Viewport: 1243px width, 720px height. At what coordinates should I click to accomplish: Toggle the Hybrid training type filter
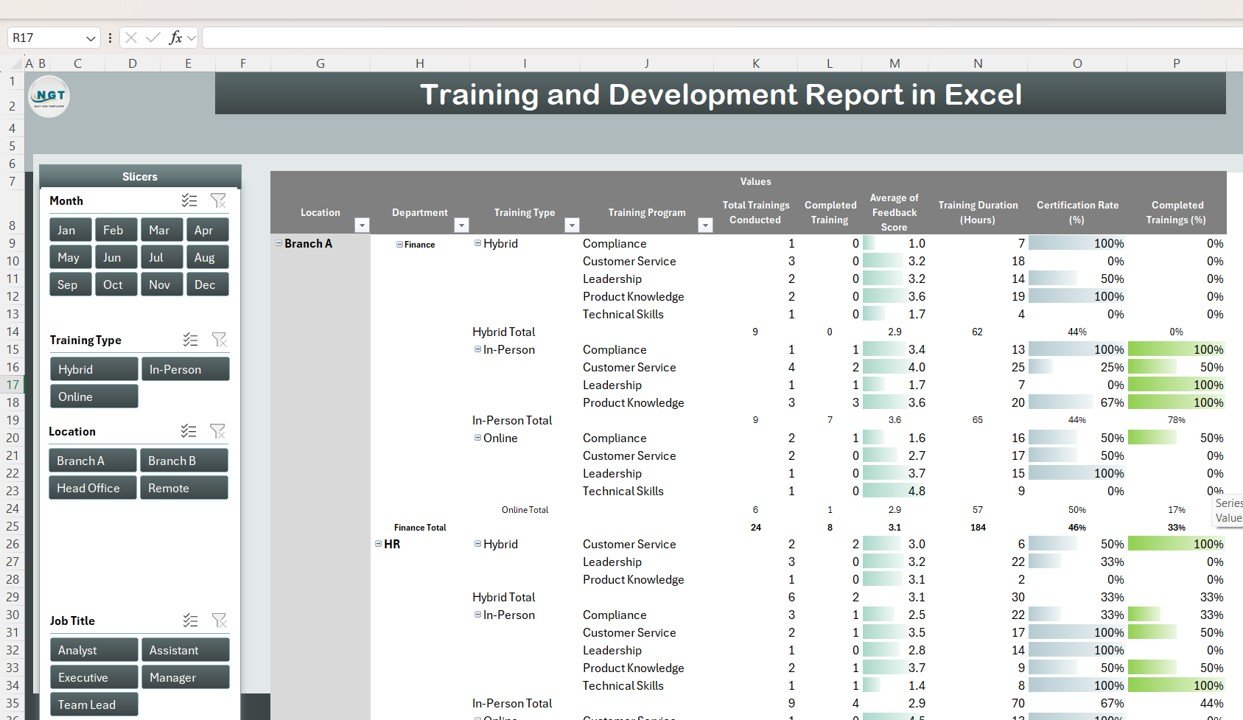(x=93, y=368)
